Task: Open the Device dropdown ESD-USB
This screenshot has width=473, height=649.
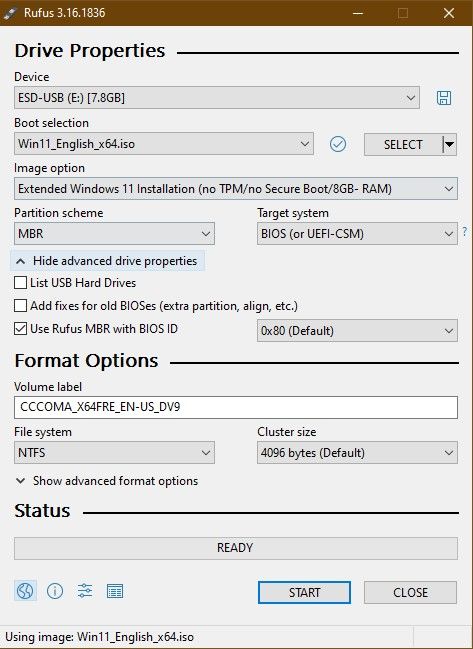Action: (x=217, y=98)
